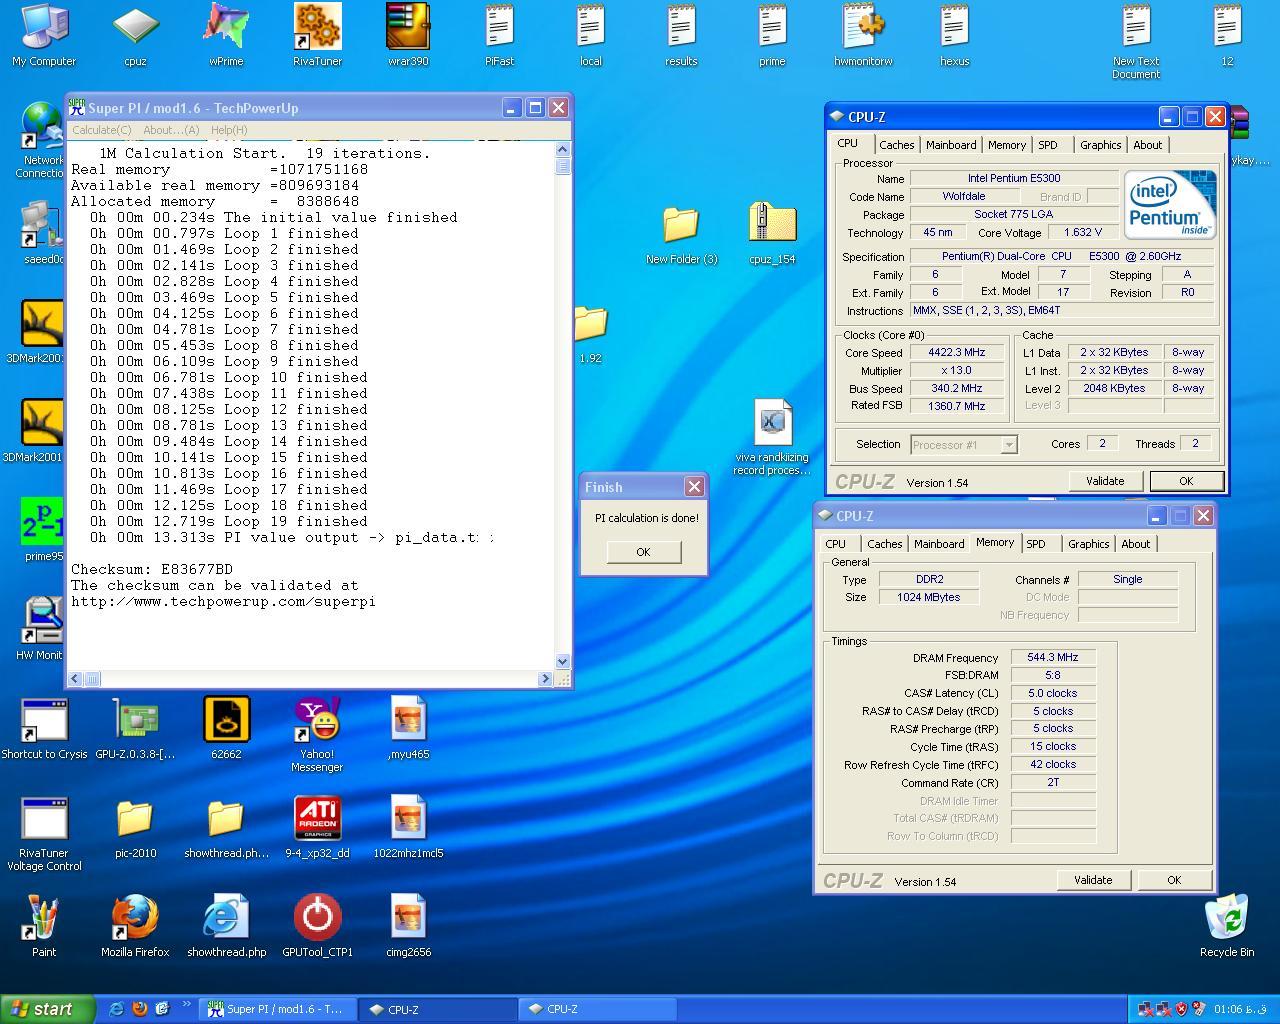Open About...(A) menu in Super PI

pos(171,130)
